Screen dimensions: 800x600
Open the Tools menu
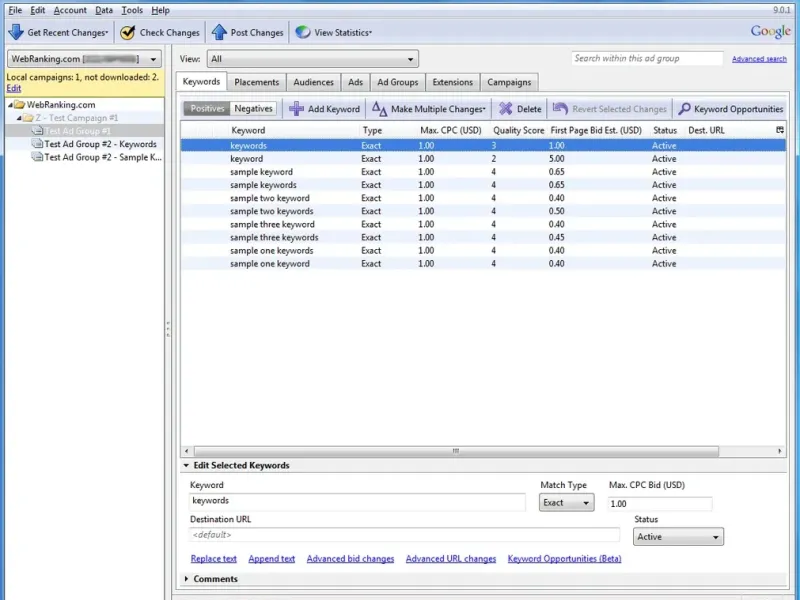pos(132,10)
